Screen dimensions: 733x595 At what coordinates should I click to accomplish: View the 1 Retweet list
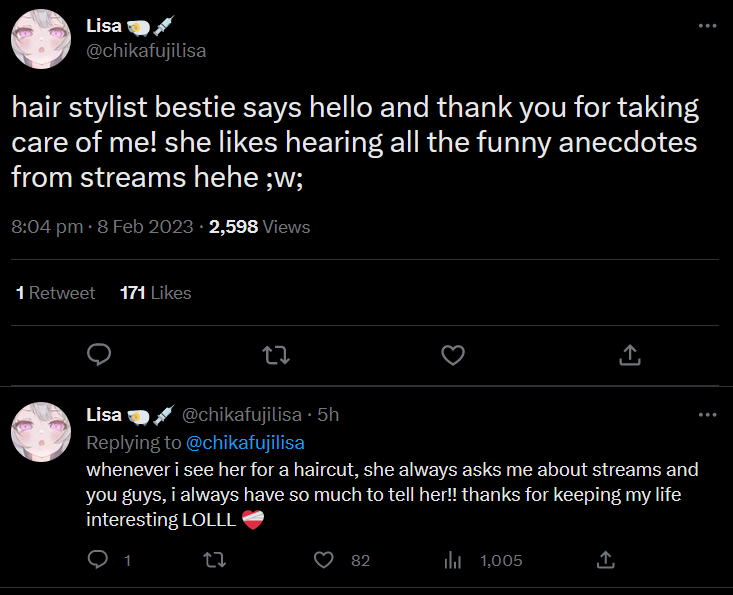[x=55, y=293]
